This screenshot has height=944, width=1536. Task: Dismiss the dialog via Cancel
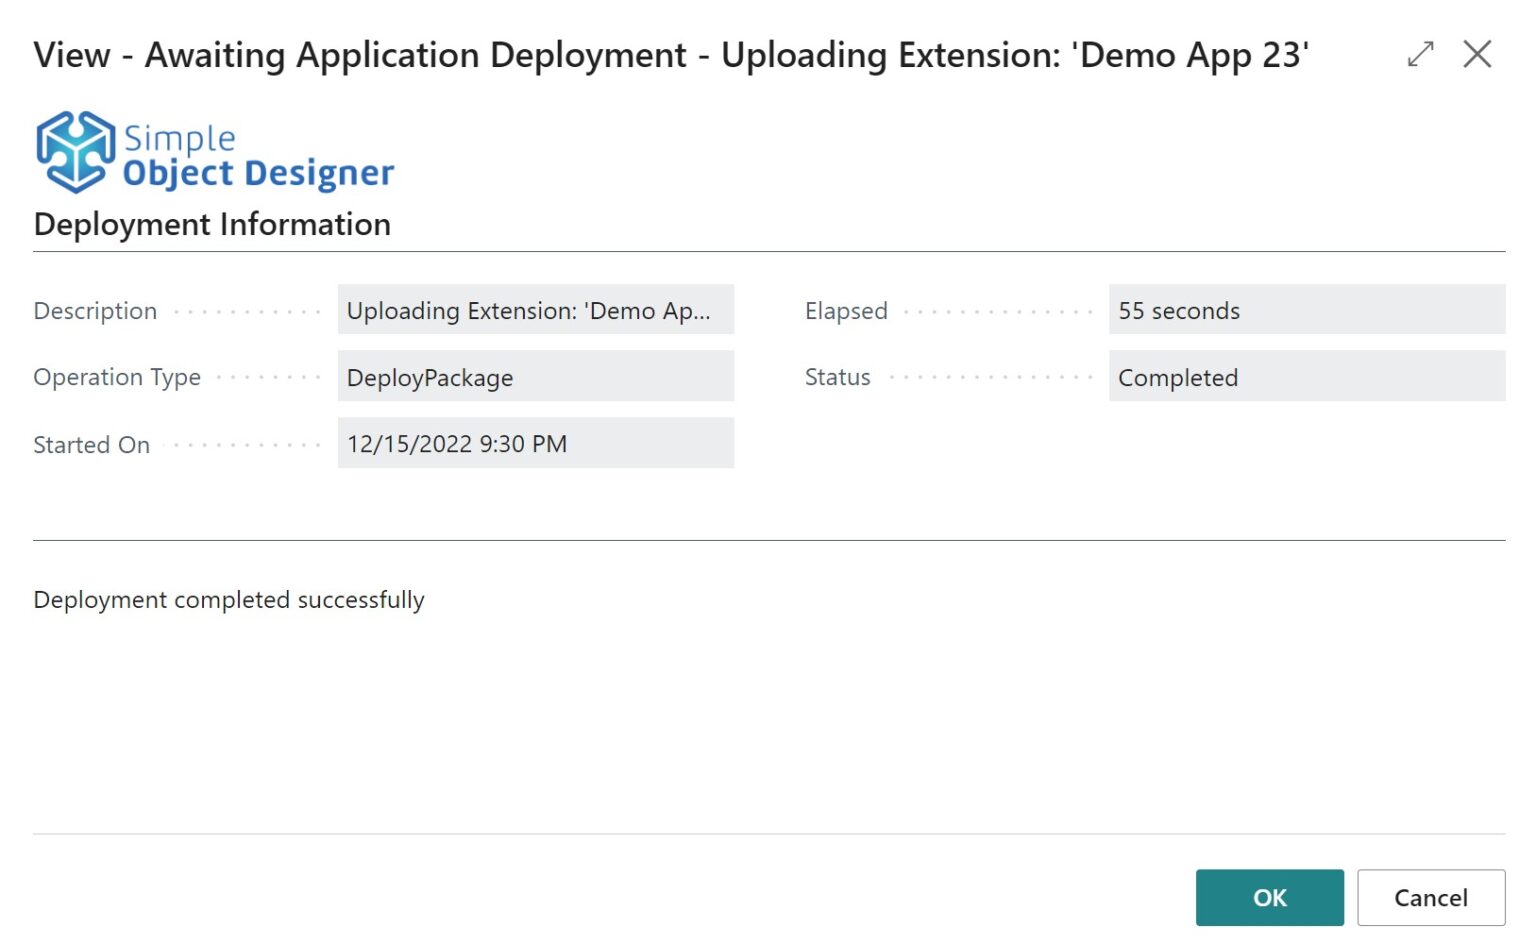click(x=1430, y=897)
